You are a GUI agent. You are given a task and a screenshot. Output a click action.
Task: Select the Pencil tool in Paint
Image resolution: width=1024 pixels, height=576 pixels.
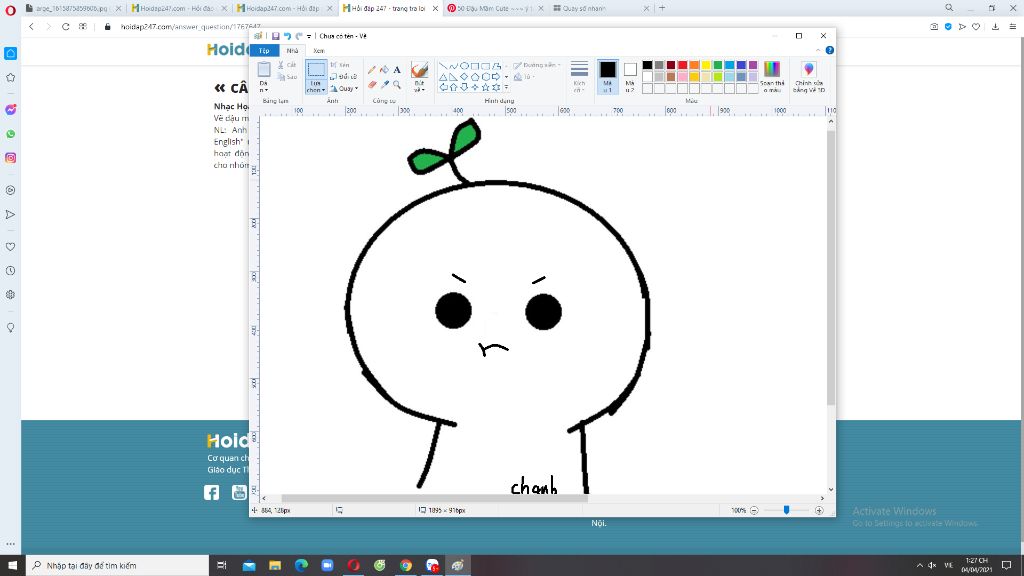pos(372,70)
